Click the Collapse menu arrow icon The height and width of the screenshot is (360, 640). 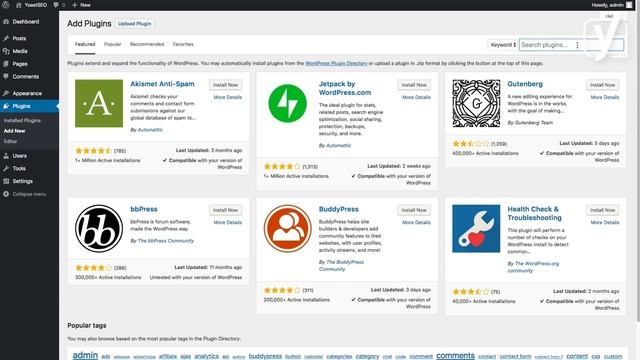(x=6, y=194)
